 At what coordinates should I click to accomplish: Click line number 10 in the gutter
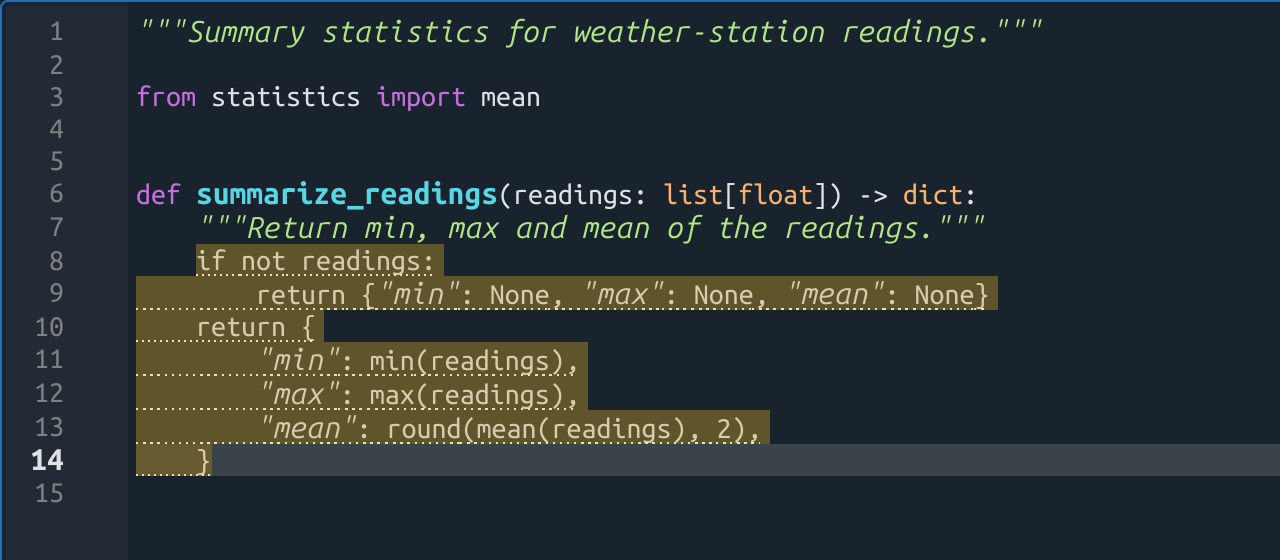(48, 327)
